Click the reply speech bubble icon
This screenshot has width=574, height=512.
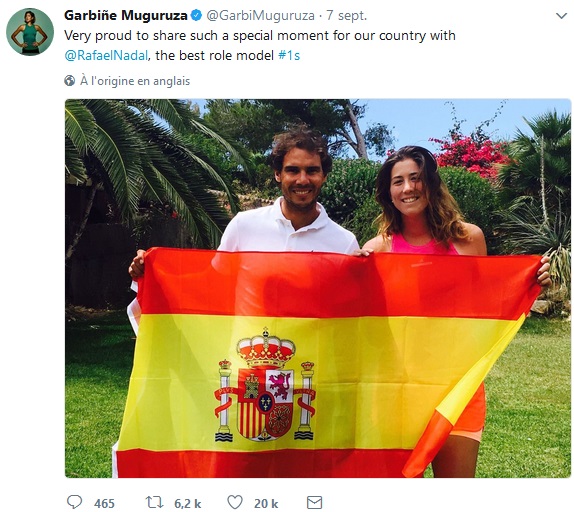[74, 502]
